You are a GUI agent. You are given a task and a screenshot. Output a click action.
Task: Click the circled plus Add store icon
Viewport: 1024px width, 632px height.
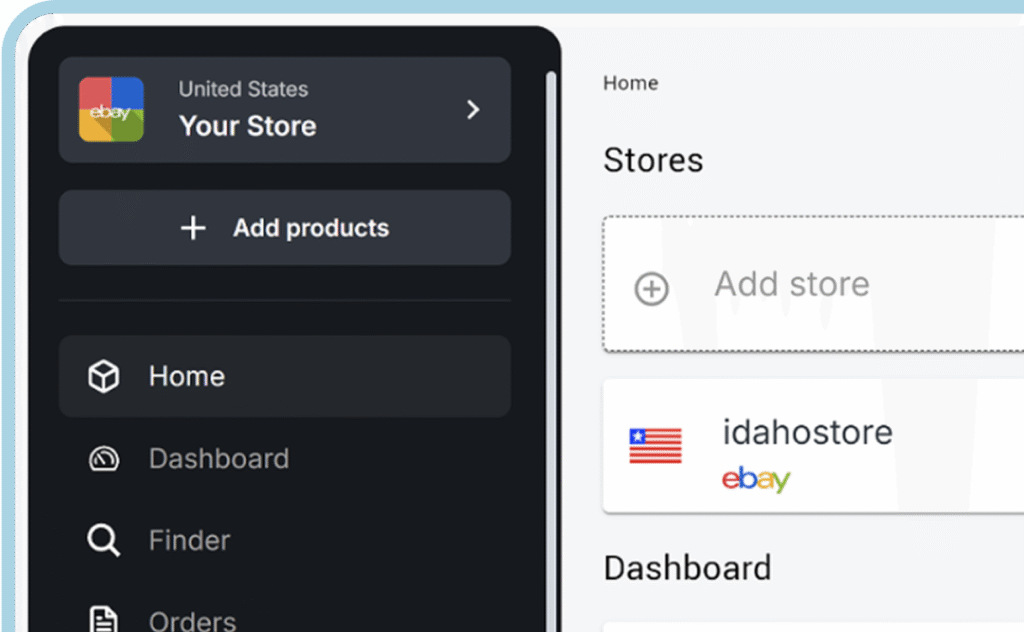[652, 289]
